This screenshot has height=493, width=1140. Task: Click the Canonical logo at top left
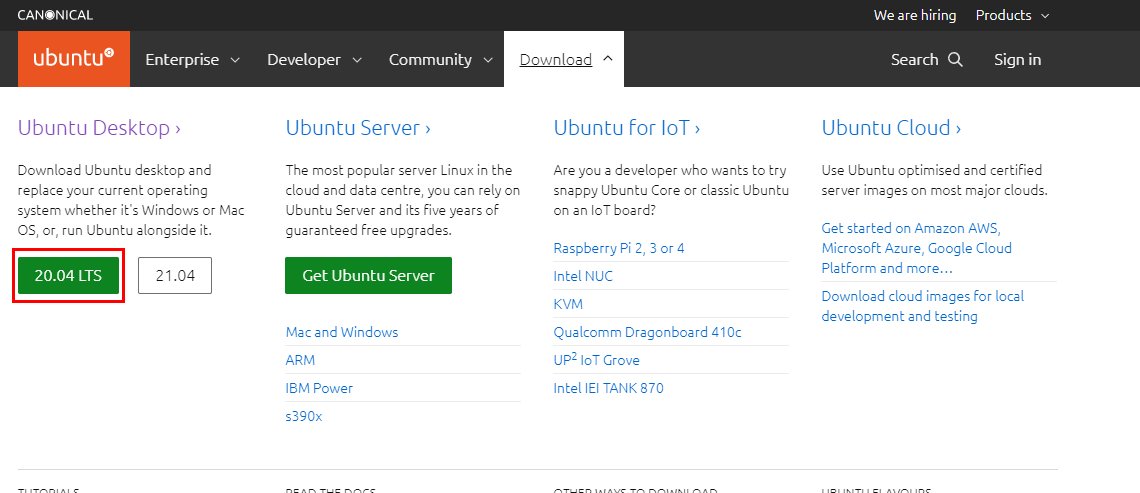(55, 15)
